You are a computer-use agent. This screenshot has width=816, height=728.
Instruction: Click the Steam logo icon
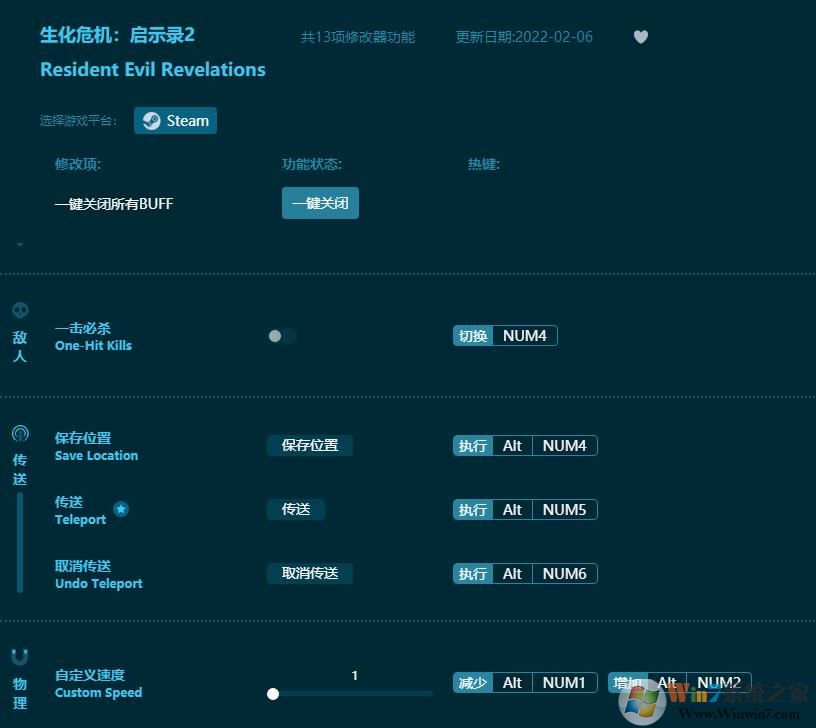pos(151,121)
